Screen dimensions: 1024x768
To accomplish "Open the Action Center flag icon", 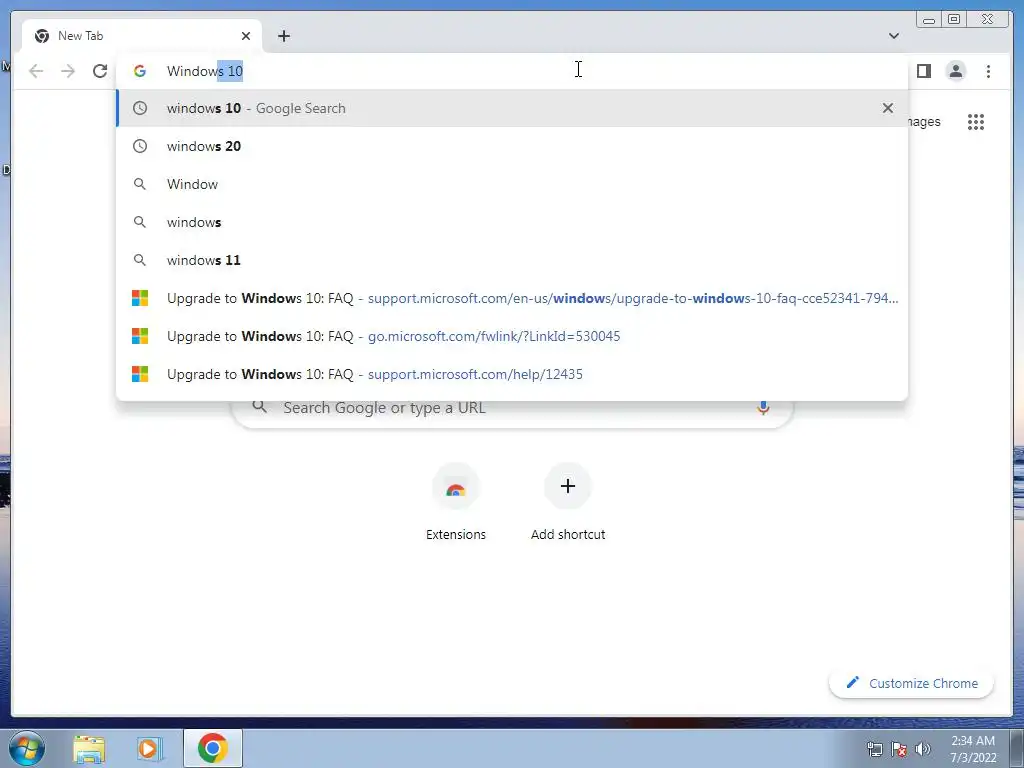I will (899, 749).
